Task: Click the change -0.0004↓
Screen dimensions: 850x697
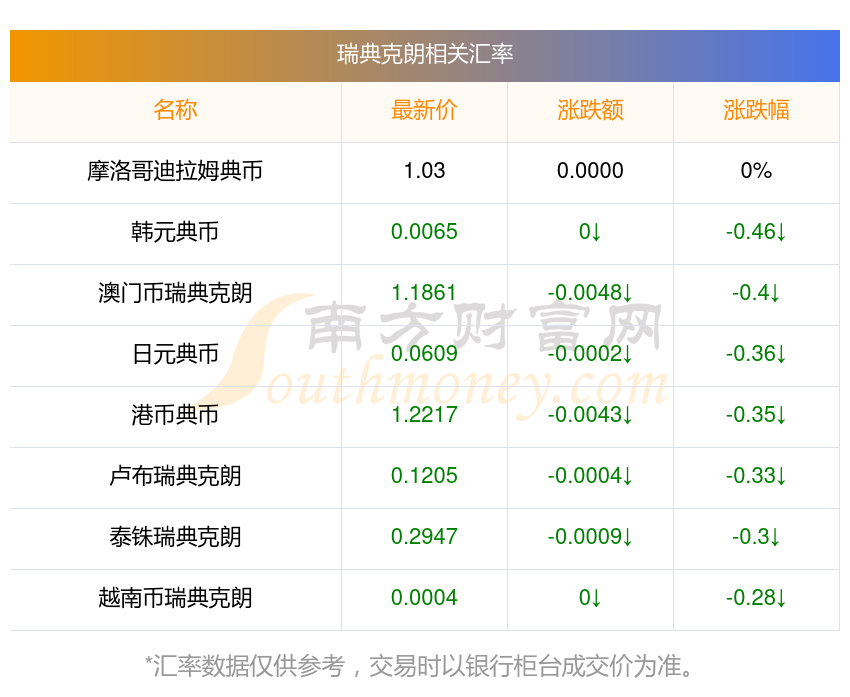Action: click(x=590, y=476)
